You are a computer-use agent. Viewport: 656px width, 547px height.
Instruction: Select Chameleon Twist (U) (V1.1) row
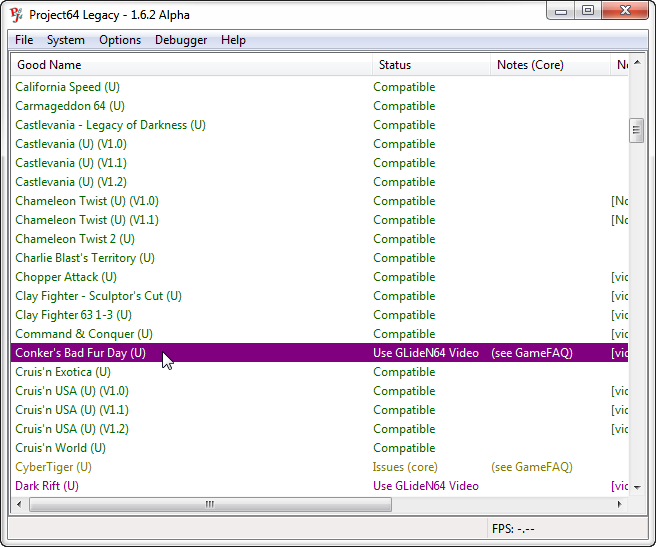pos(320,220)
